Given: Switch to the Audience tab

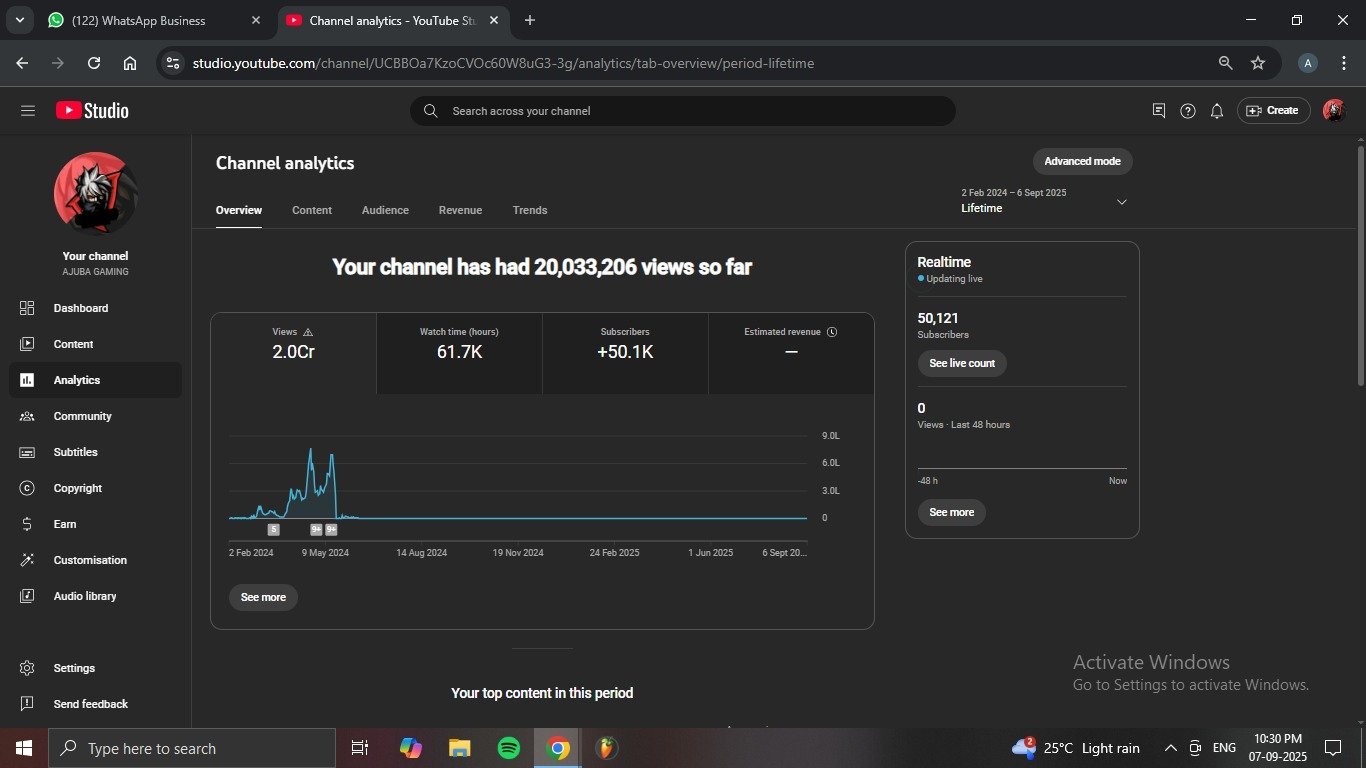Looking at the screenshot, I should [385, 210].
